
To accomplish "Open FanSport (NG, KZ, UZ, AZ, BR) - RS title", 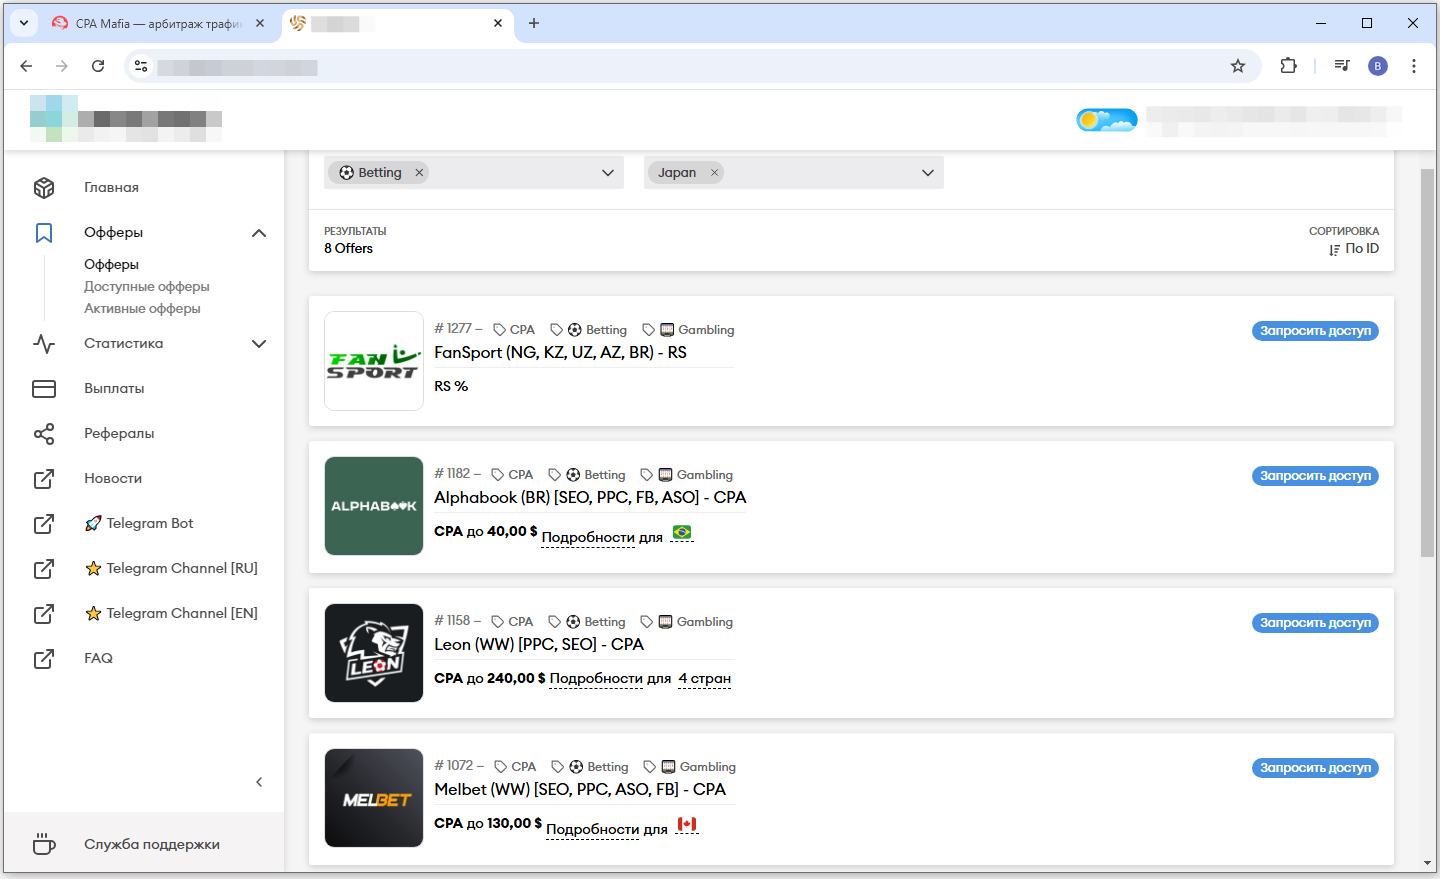I will [560, 352].
